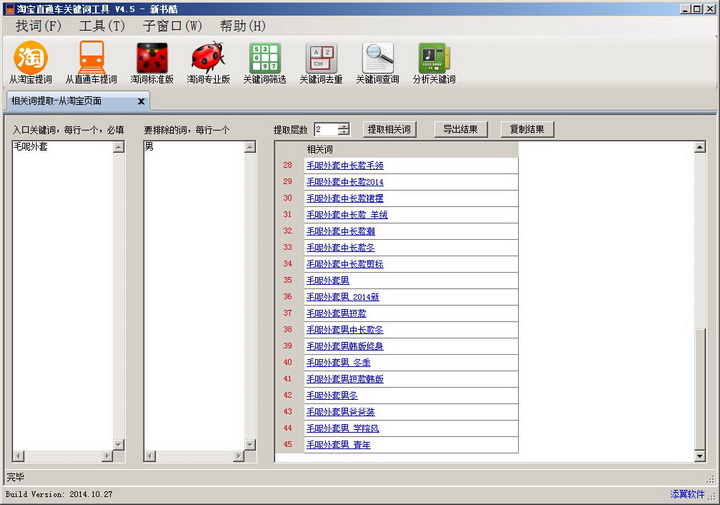This screenshot has height=505, width=720.
Task: Click down arrow of 入口关键词 box scrollbar
Action: [x=118, y=444]
